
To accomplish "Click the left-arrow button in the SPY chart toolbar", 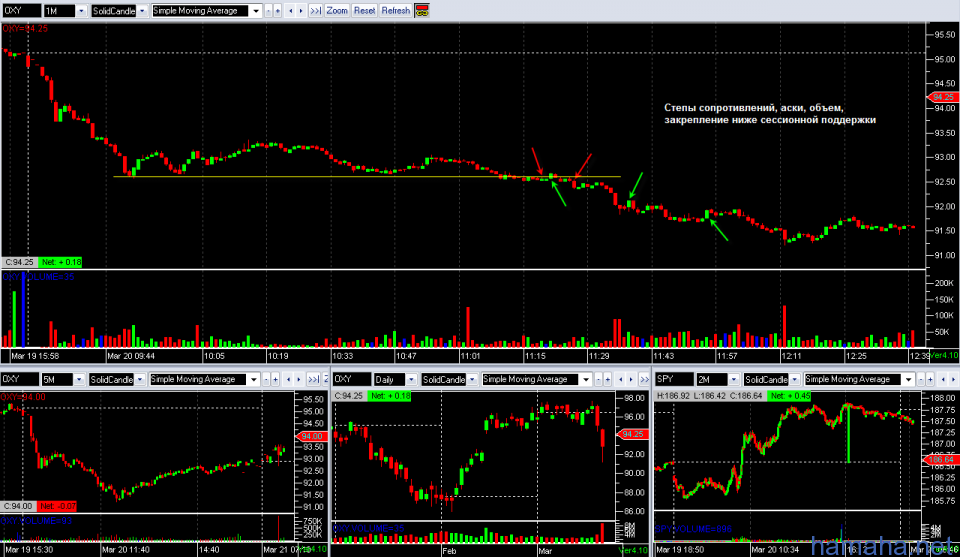I will 943,379.
